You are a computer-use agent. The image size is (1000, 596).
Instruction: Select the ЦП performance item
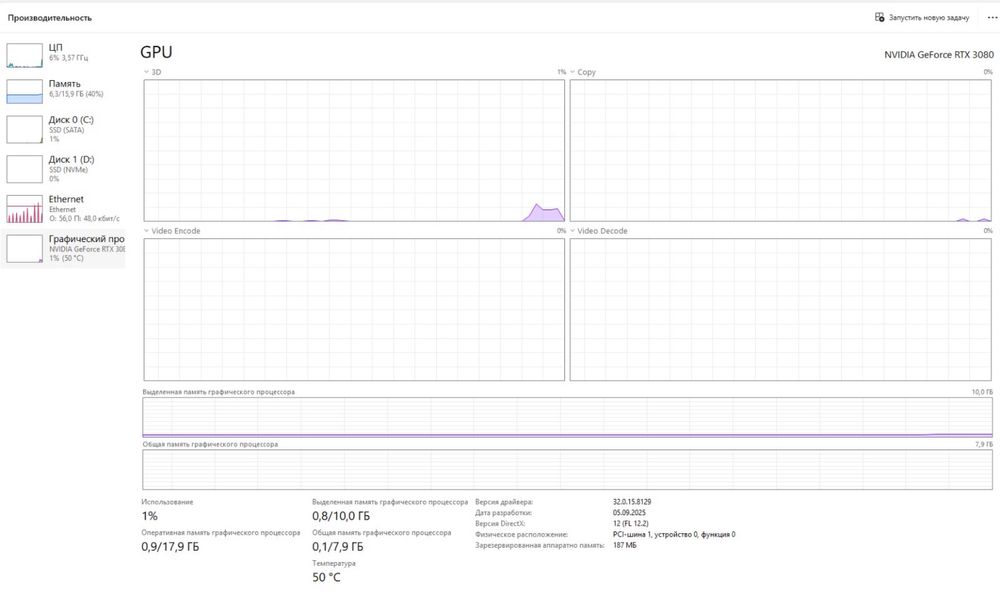(x=64, y=55)
